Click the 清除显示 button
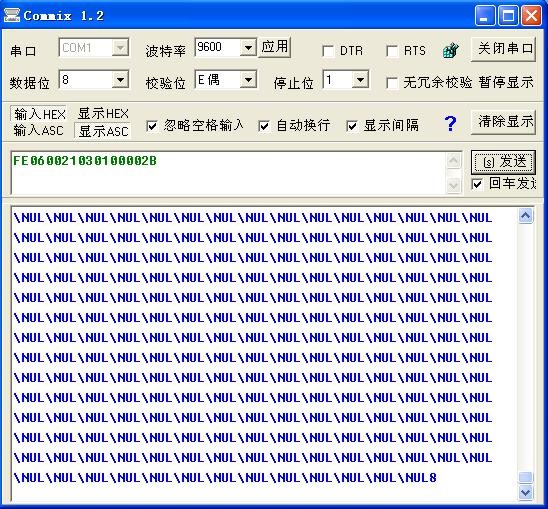Image resolution: width=548 pixels, height=509 pixels. point(504,122)
